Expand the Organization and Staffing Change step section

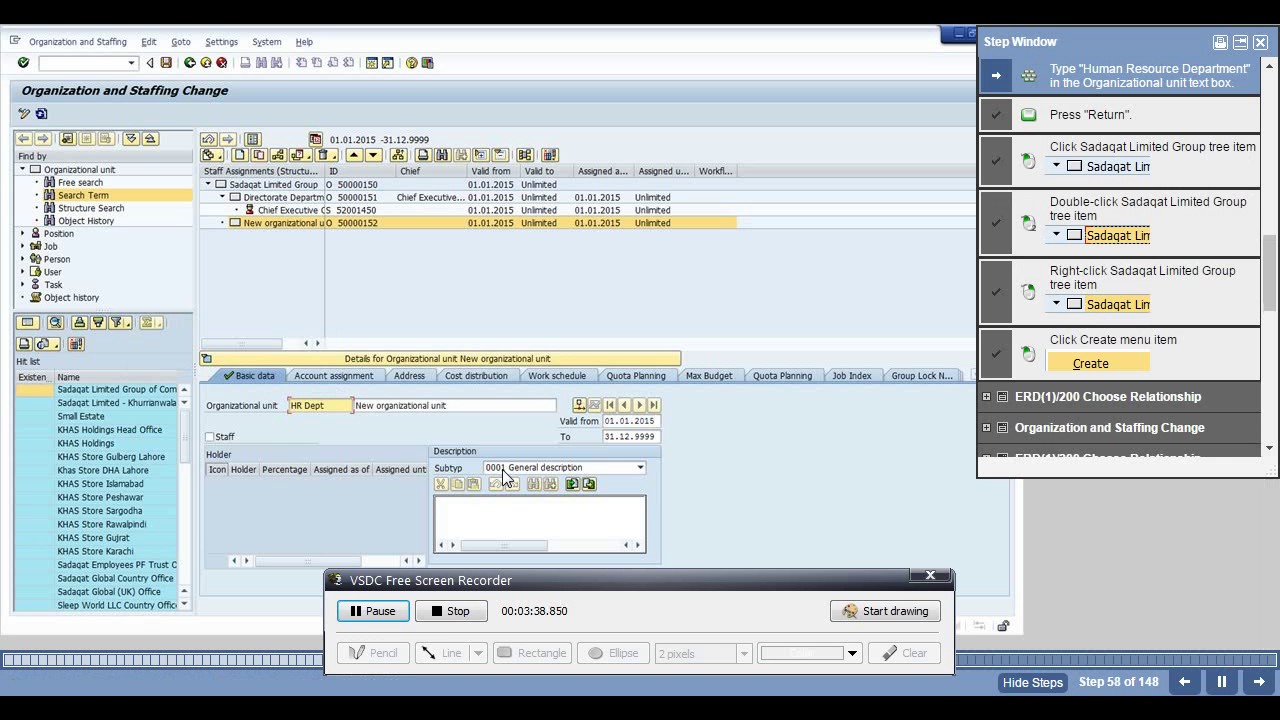pyautogui.click(x=987, y=428)
